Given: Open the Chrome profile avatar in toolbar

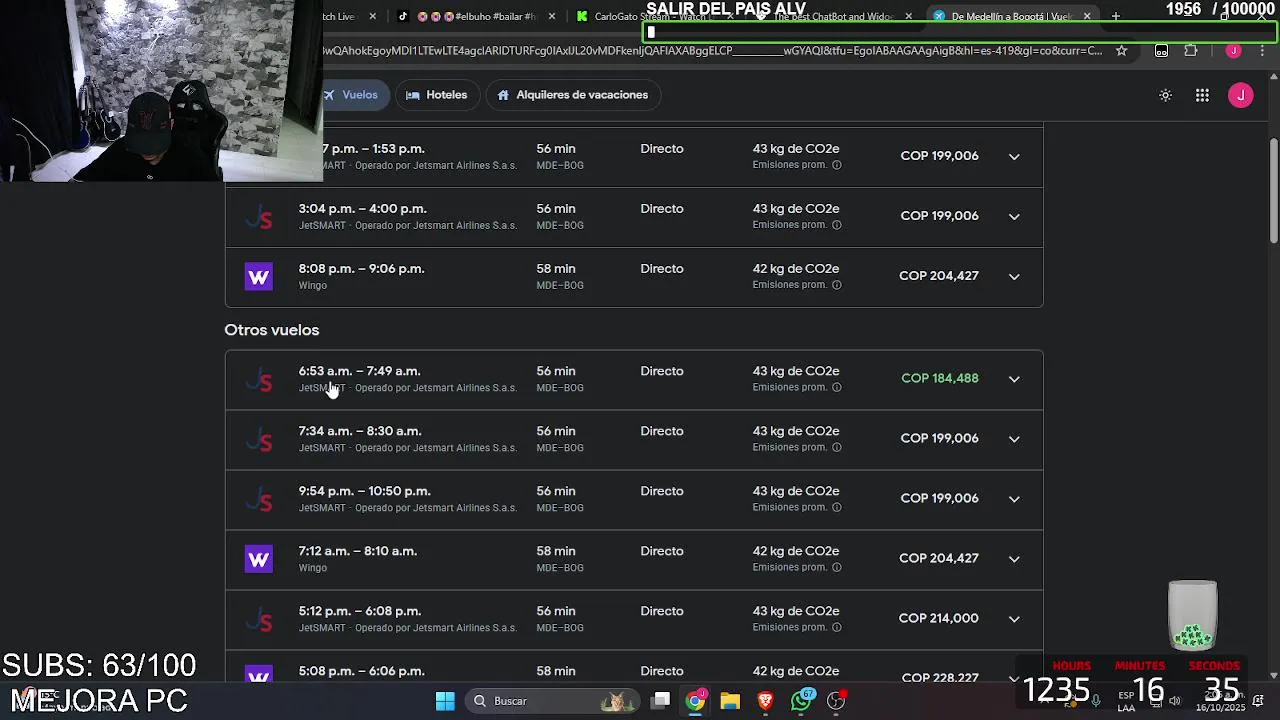Looking at the screenshot, I should [x=1234, y=50].
